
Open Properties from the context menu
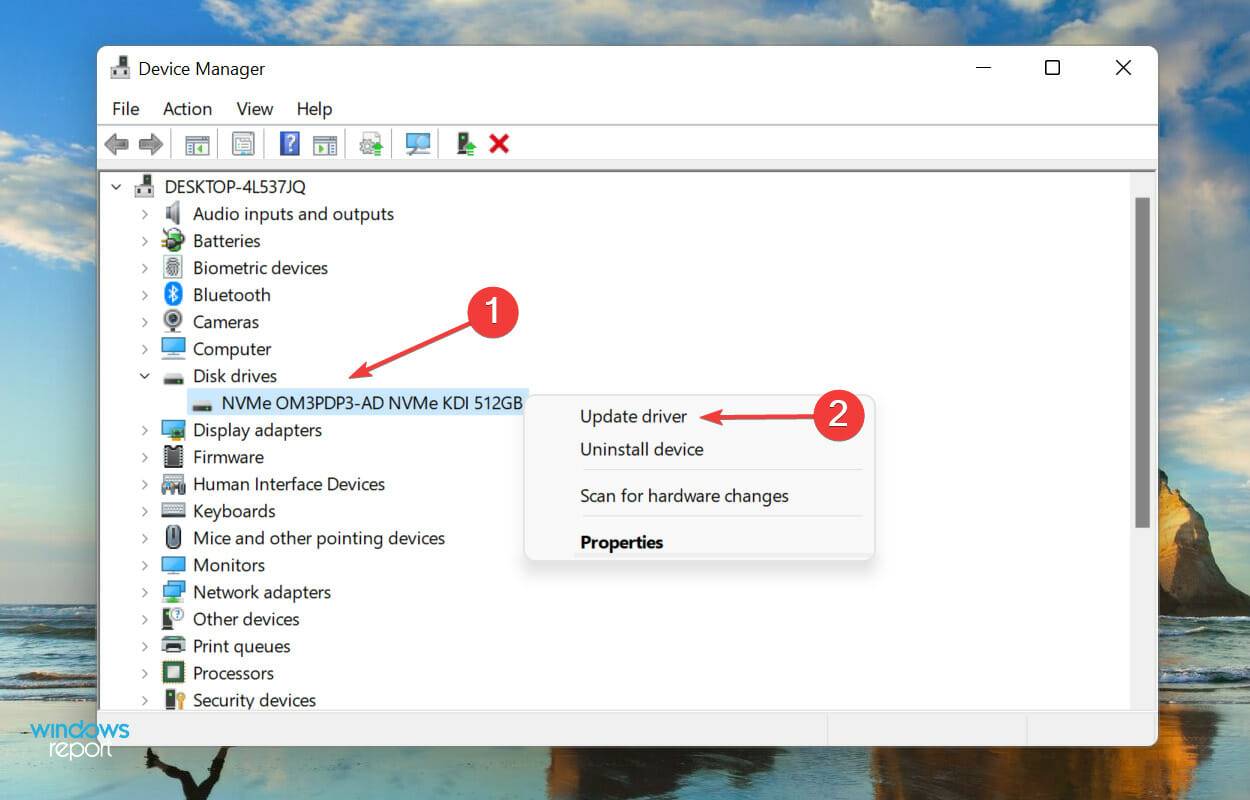pyautogui.click(x=621, y=542)
